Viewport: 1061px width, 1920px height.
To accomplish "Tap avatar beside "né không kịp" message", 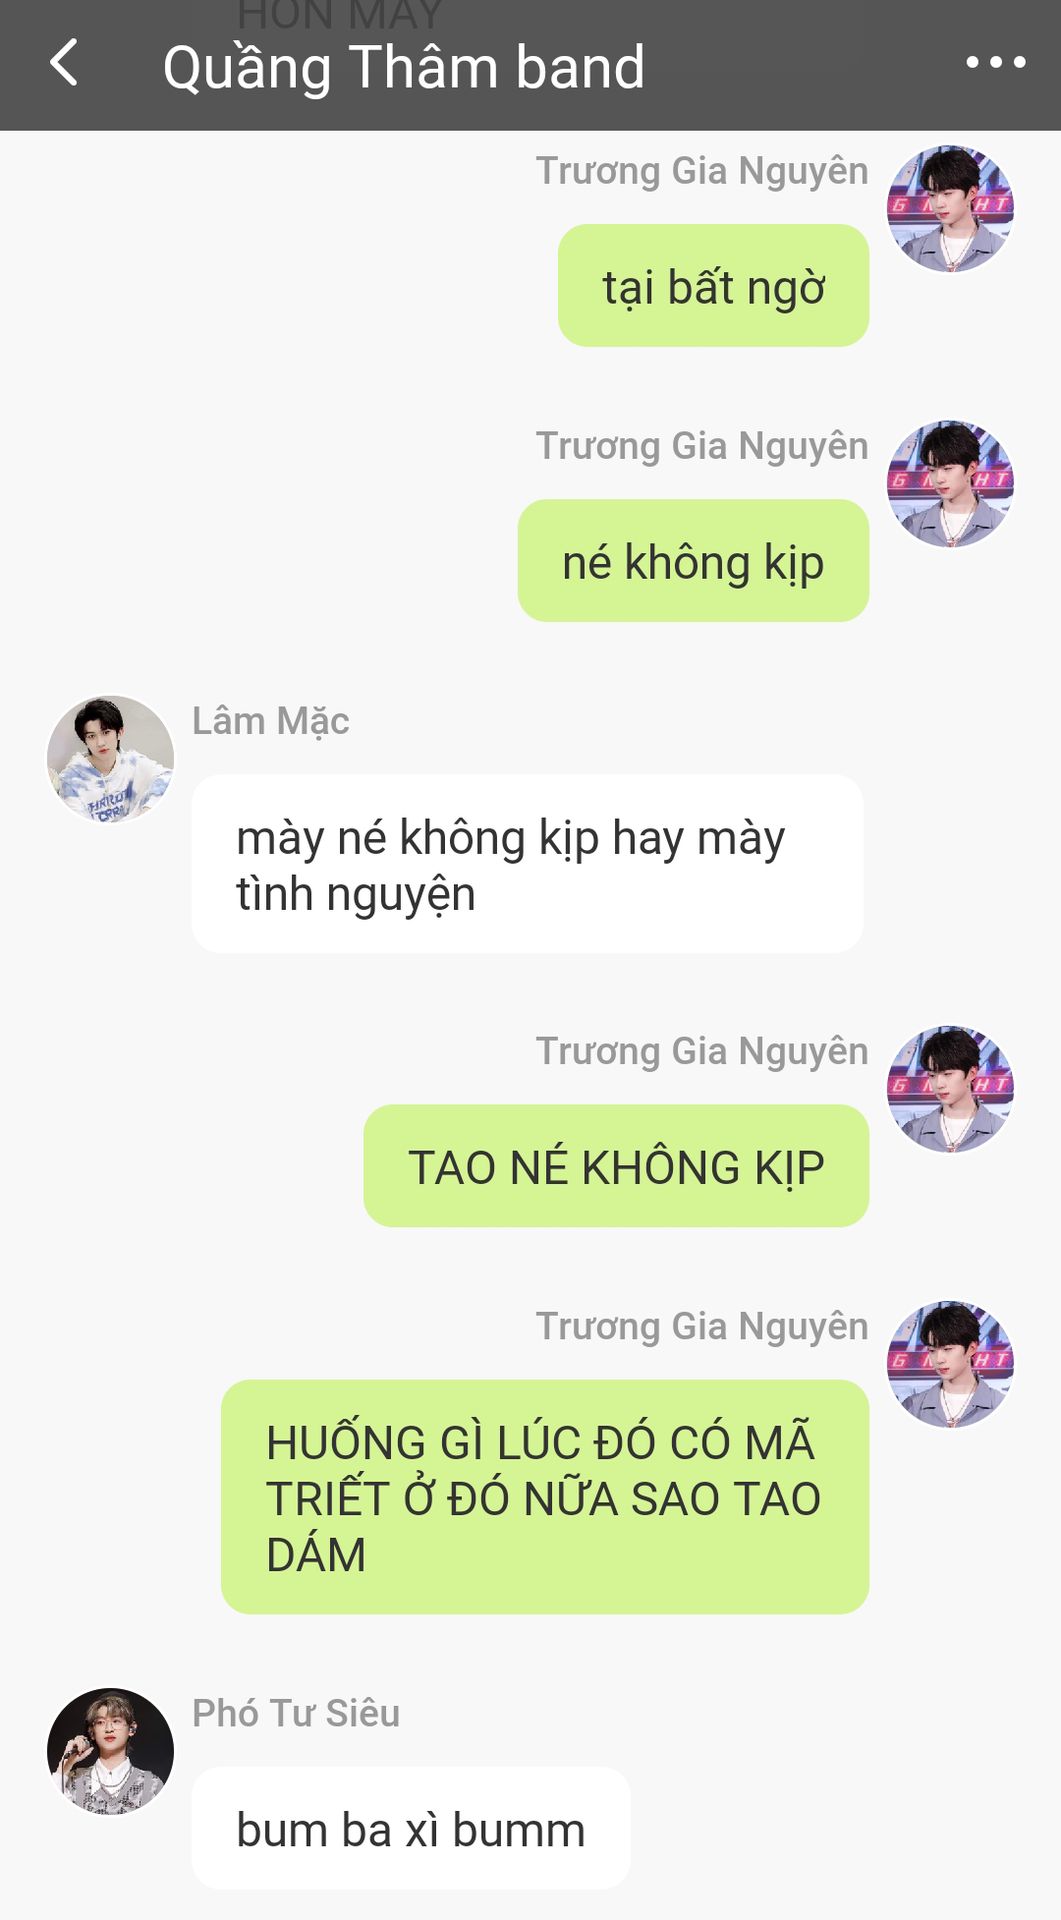I will pyautogui.click(x=951, y=484).
